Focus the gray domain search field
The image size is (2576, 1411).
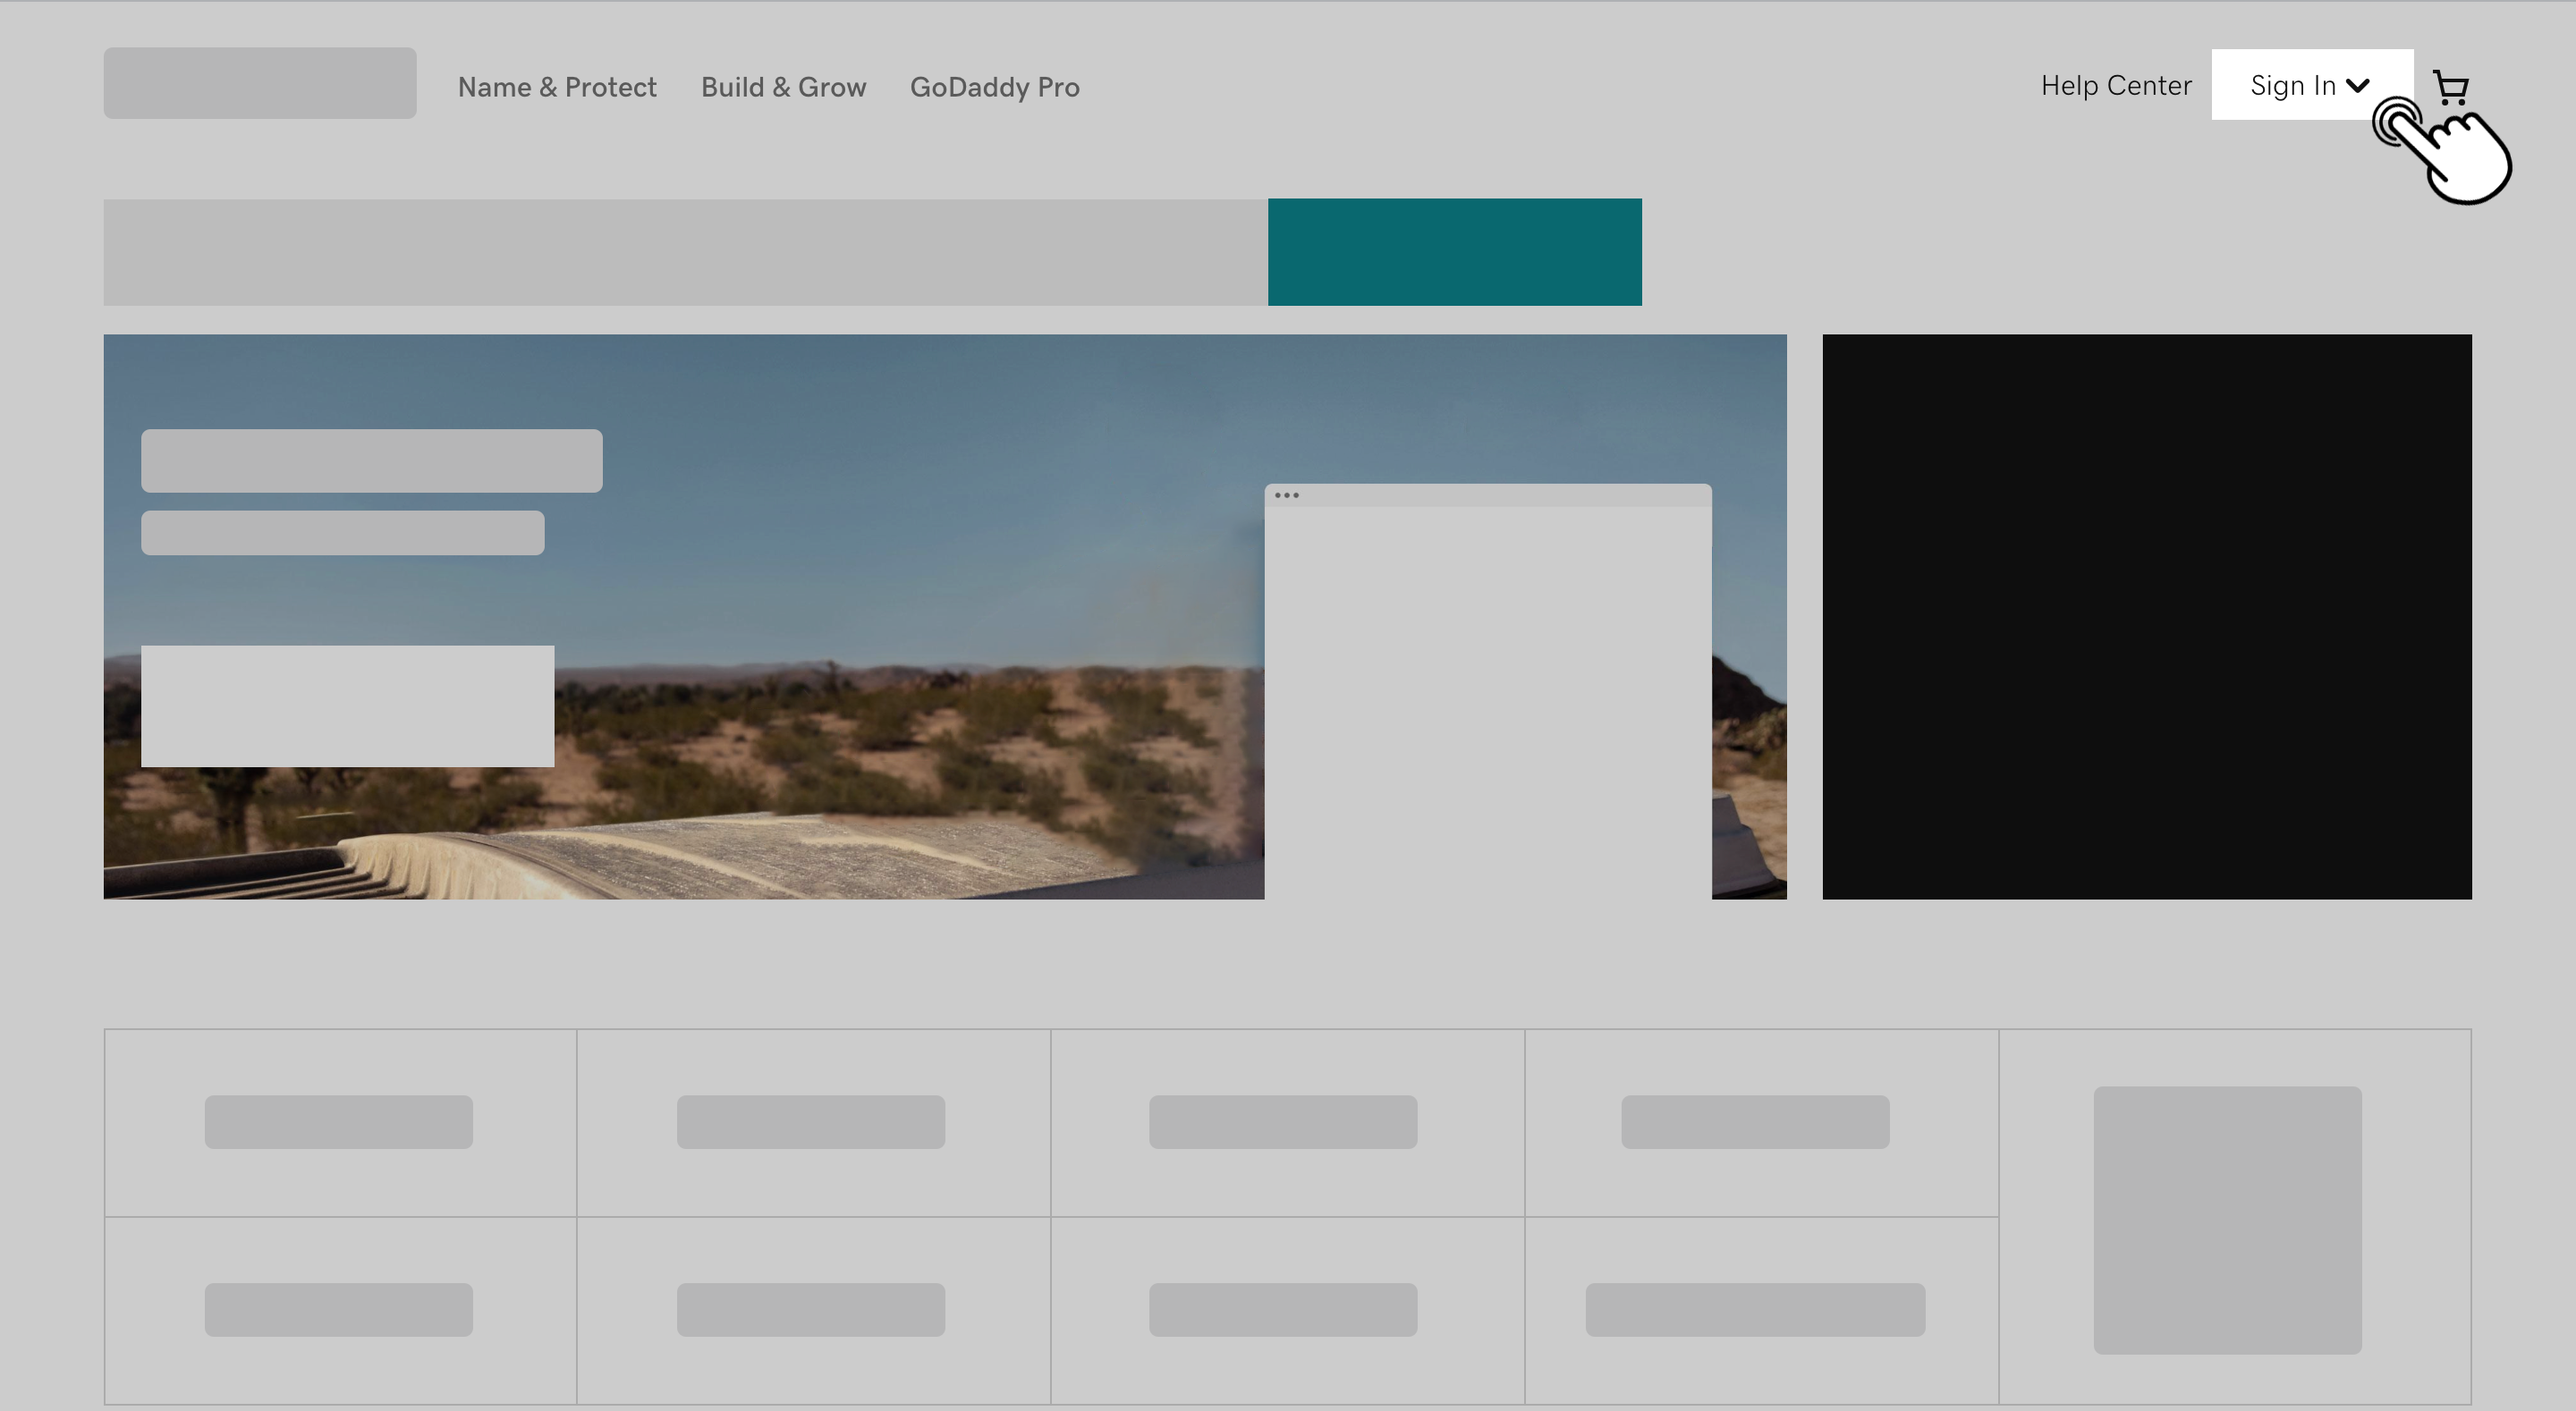click(685, 252)
